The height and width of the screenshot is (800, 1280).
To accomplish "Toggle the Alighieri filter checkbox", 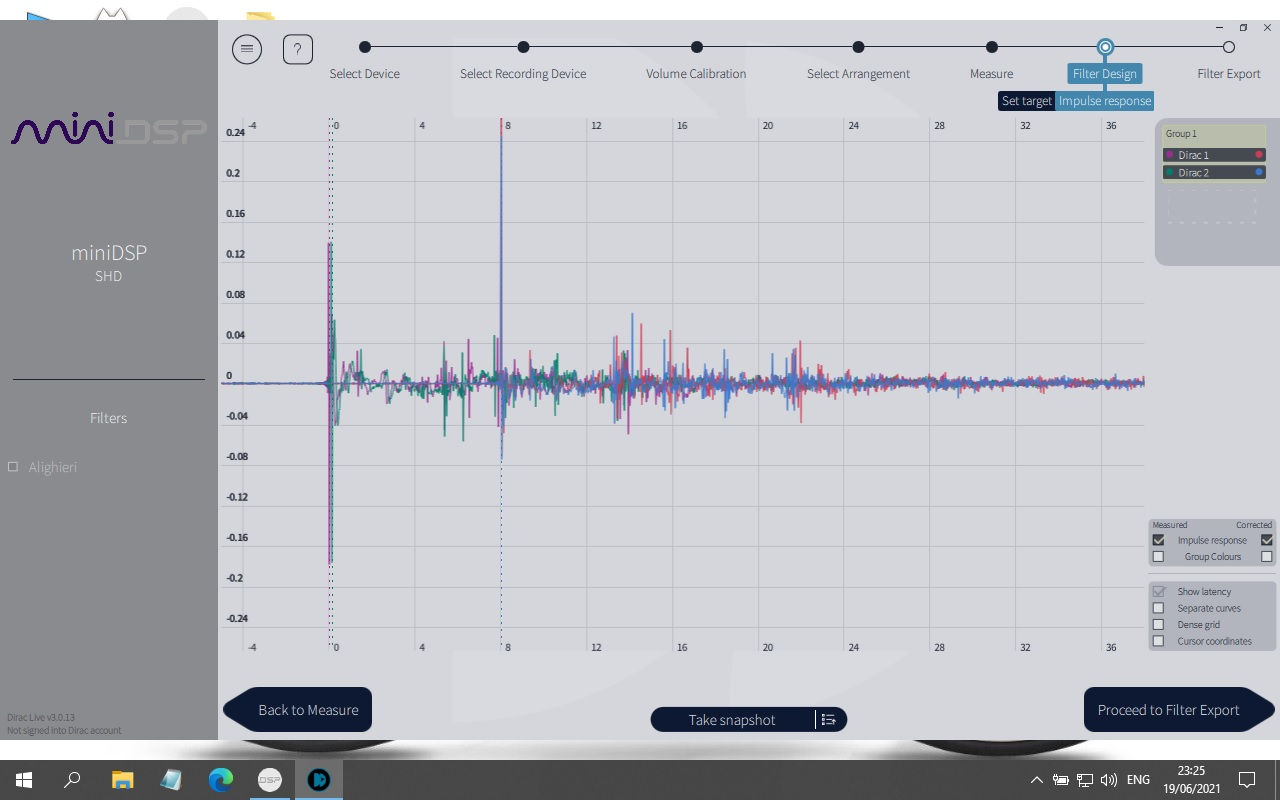I will 13,467.
